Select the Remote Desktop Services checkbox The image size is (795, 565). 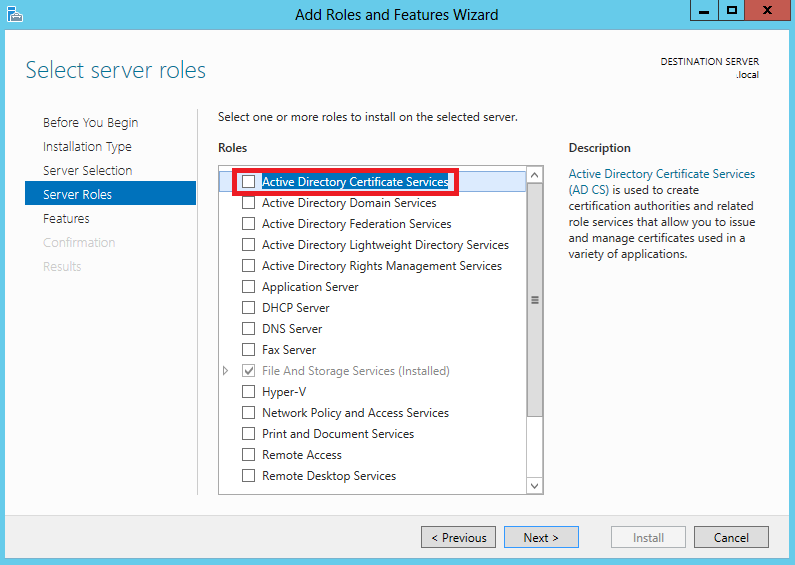click(x=248, y=476)
